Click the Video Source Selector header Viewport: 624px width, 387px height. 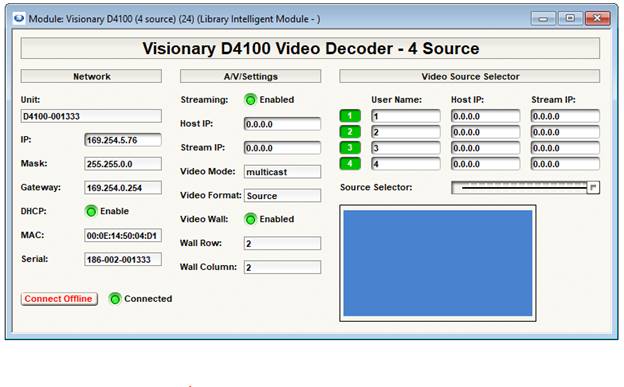(470, 76)
